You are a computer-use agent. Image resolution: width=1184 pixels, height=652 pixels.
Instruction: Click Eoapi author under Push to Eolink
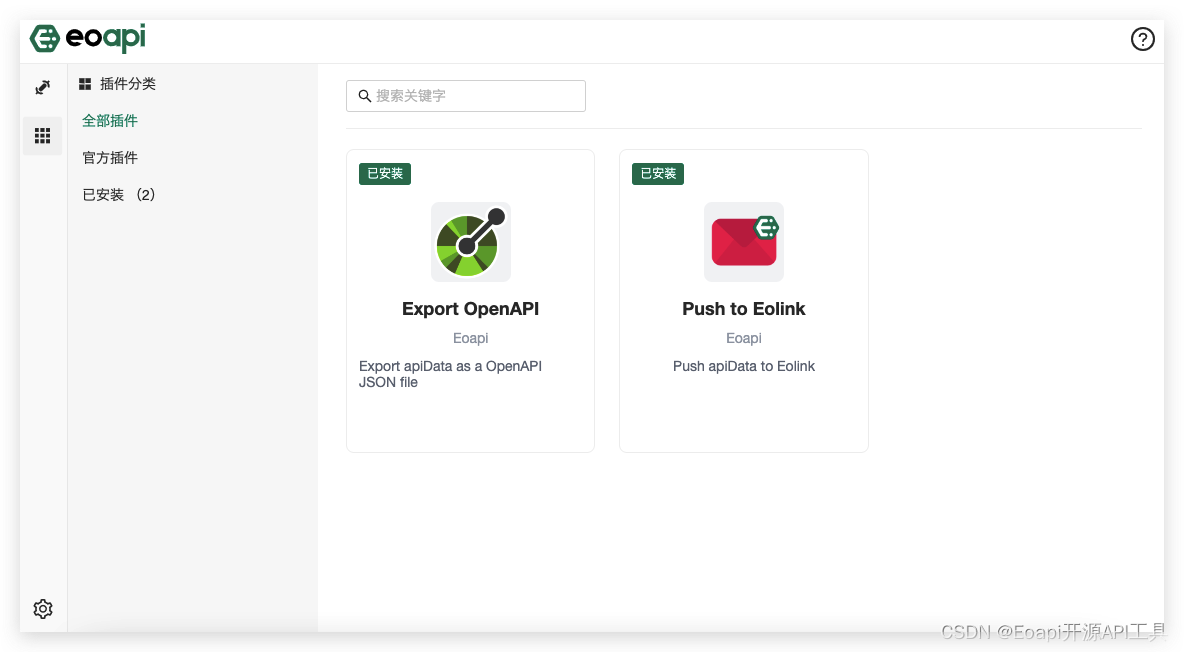tap(744, 338)
